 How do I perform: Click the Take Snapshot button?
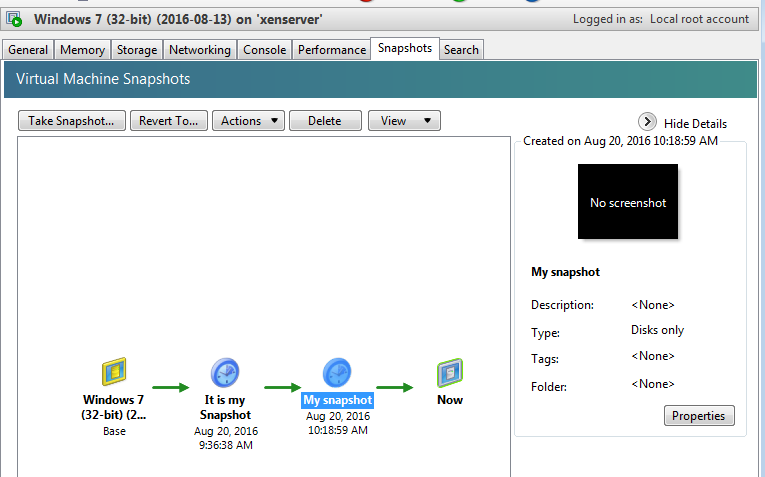[x=71, y=121]
